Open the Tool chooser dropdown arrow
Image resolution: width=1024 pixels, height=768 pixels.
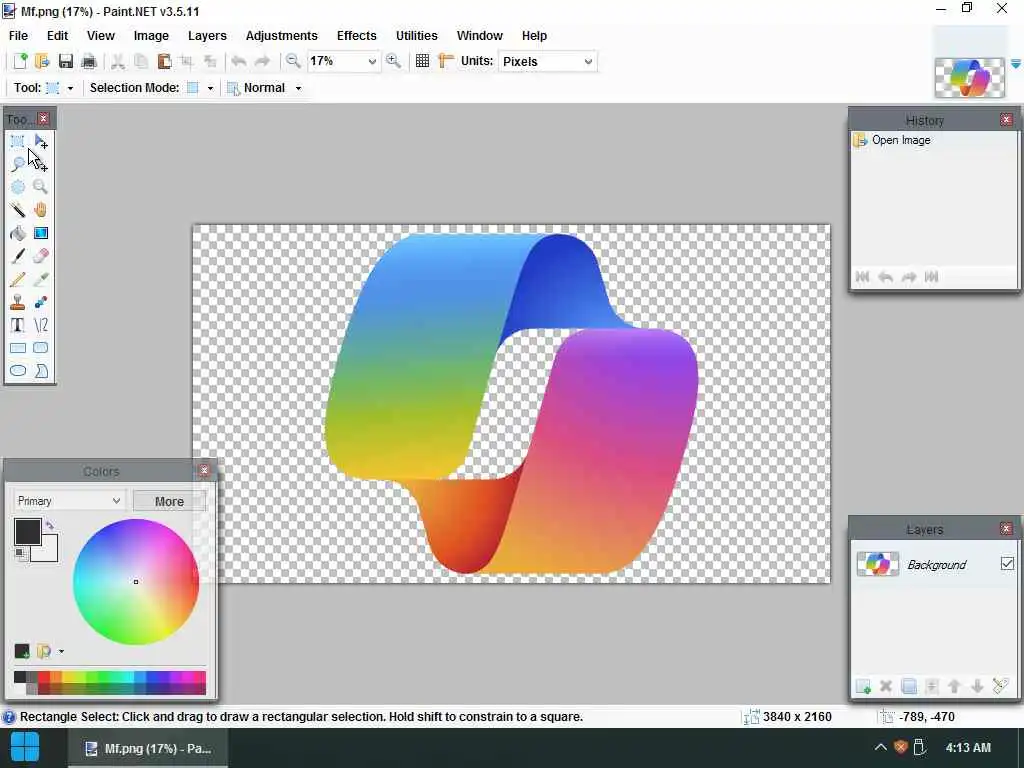pyautogui.click(x=70, y=88)
